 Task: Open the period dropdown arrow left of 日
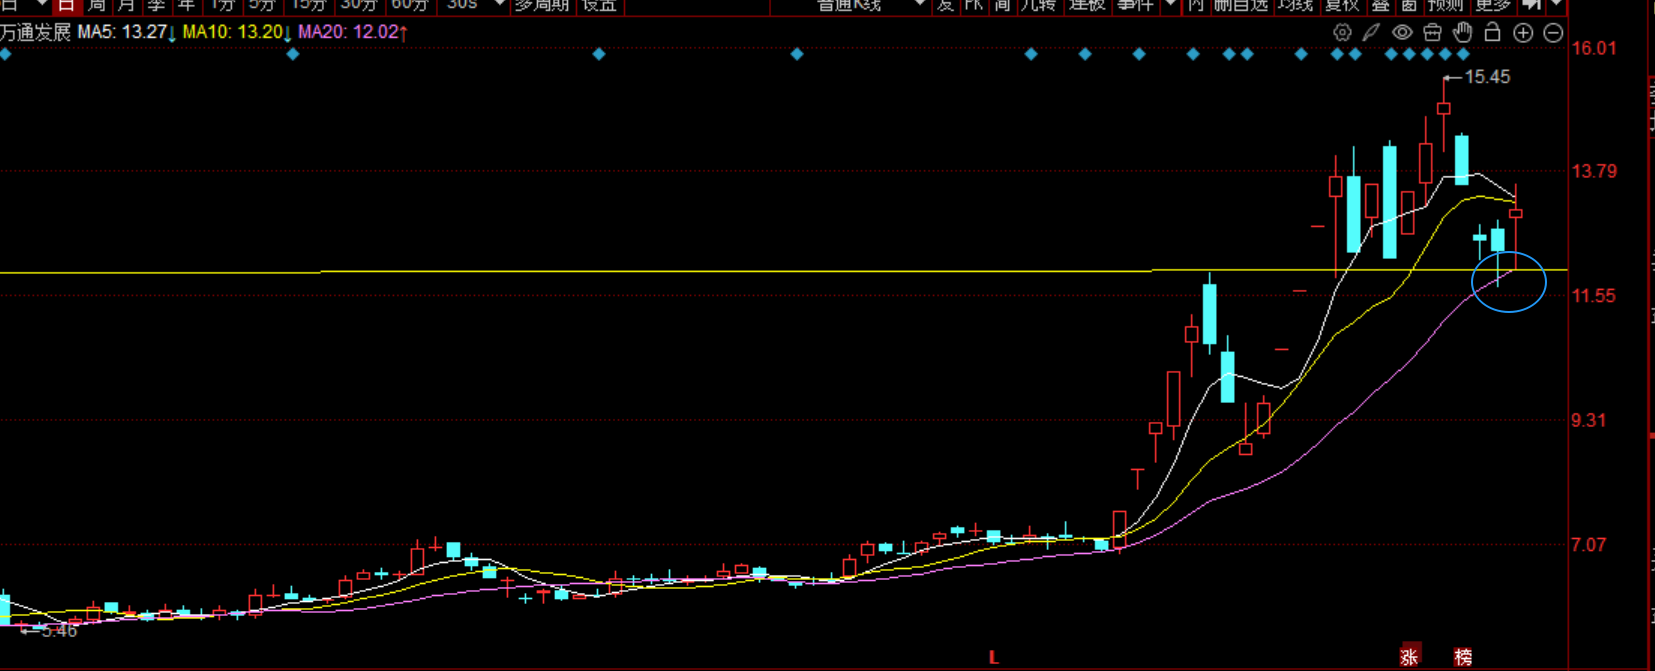[41, 5]
